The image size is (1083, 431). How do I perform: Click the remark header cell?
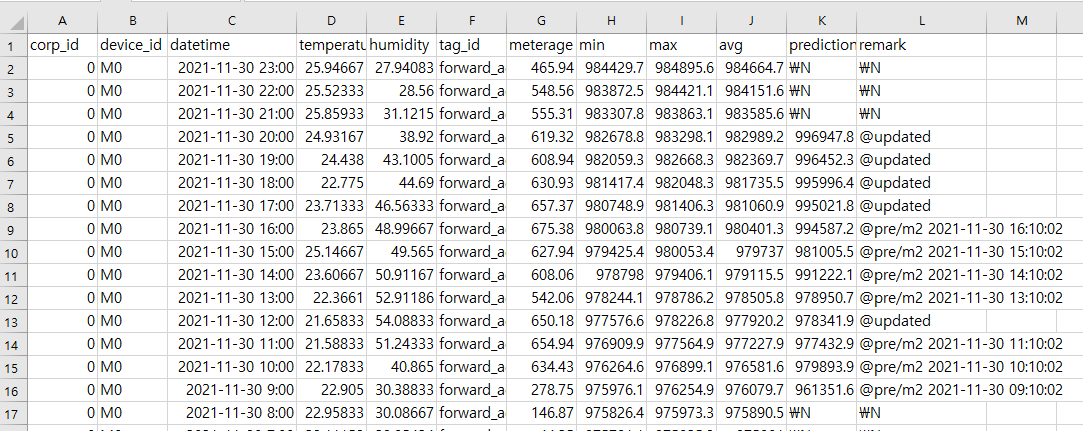[921, 45]
